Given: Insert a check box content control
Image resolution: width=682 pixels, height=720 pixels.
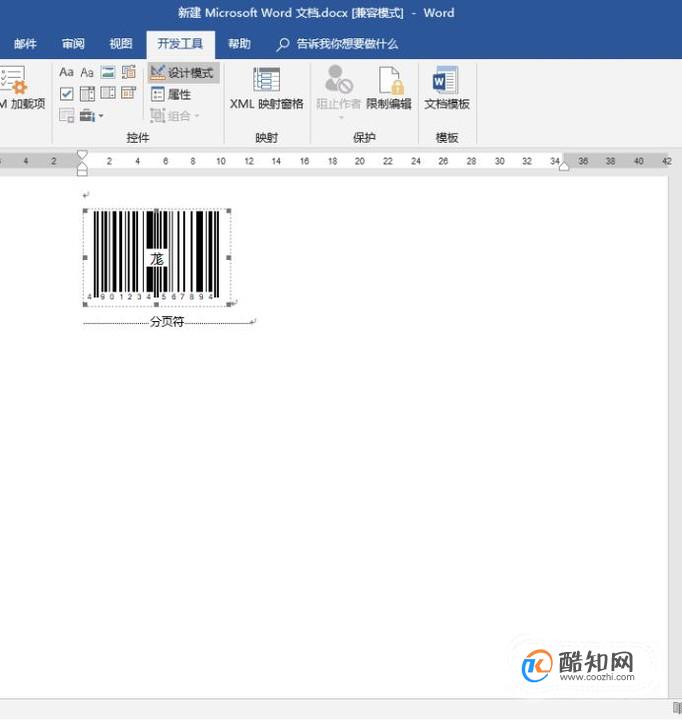Looking at the screenshot, I should [66, 94].
